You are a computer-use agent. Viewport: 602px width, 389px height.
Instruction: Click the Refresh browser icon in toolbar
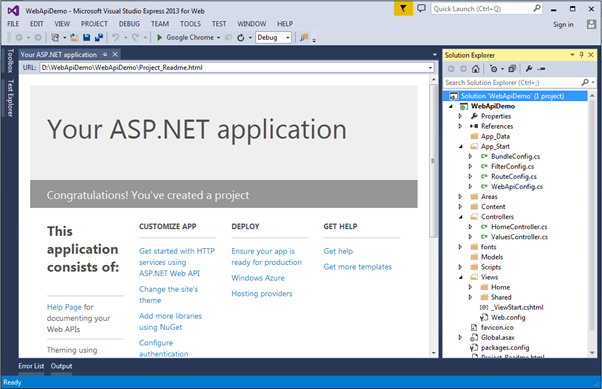point(241,38)
